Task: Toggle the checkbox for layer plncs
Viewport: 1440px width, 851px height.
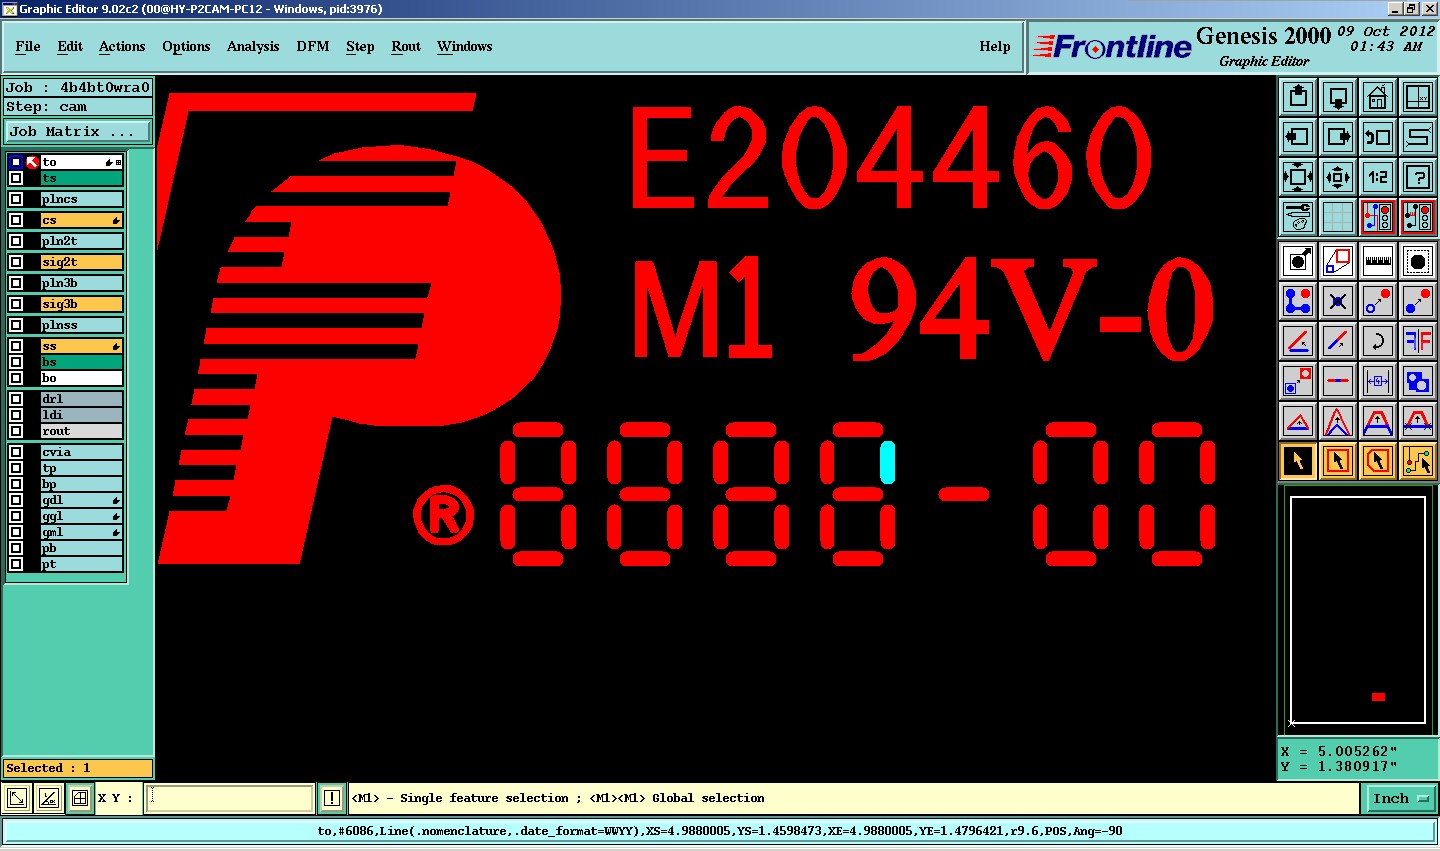Action: click(x=16, y=199)
